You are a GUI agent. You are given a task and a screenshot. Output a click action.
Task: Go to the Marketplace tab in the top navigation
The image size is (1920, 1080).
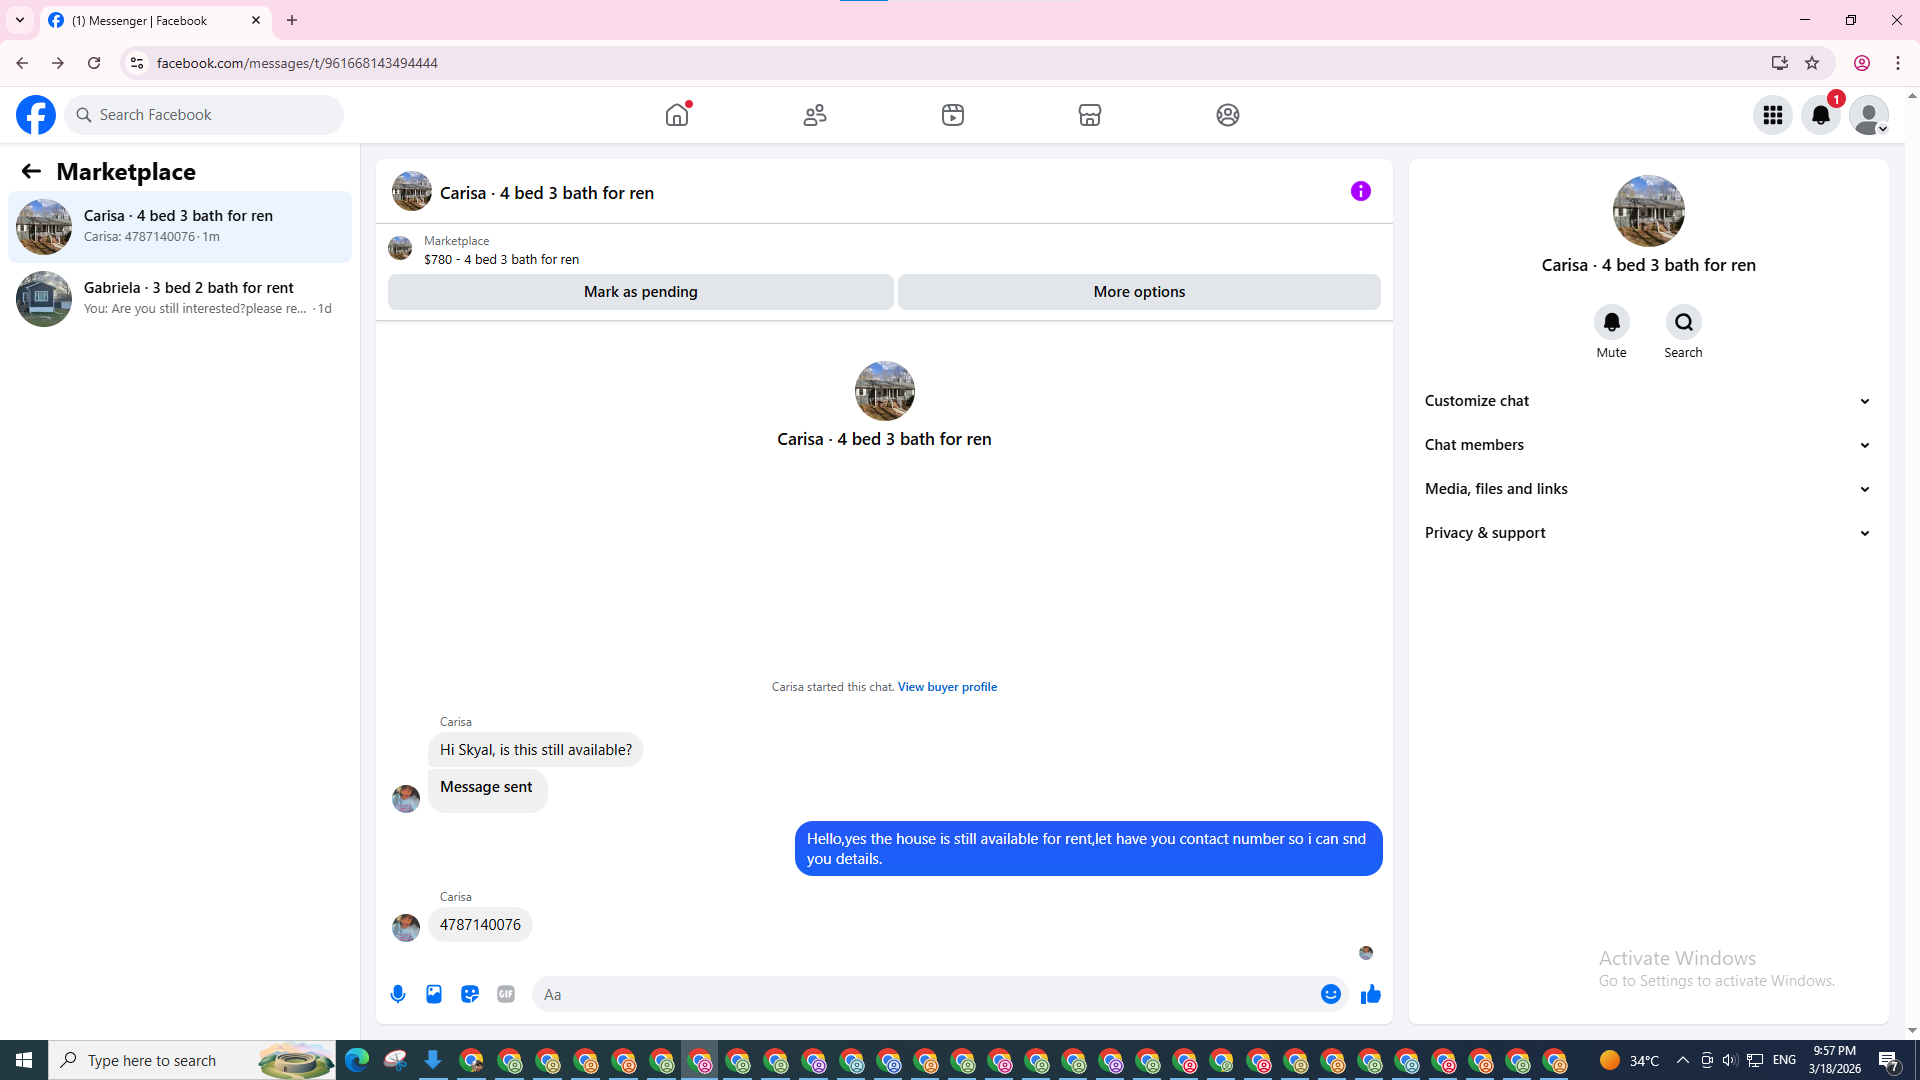click(1089, 115)
